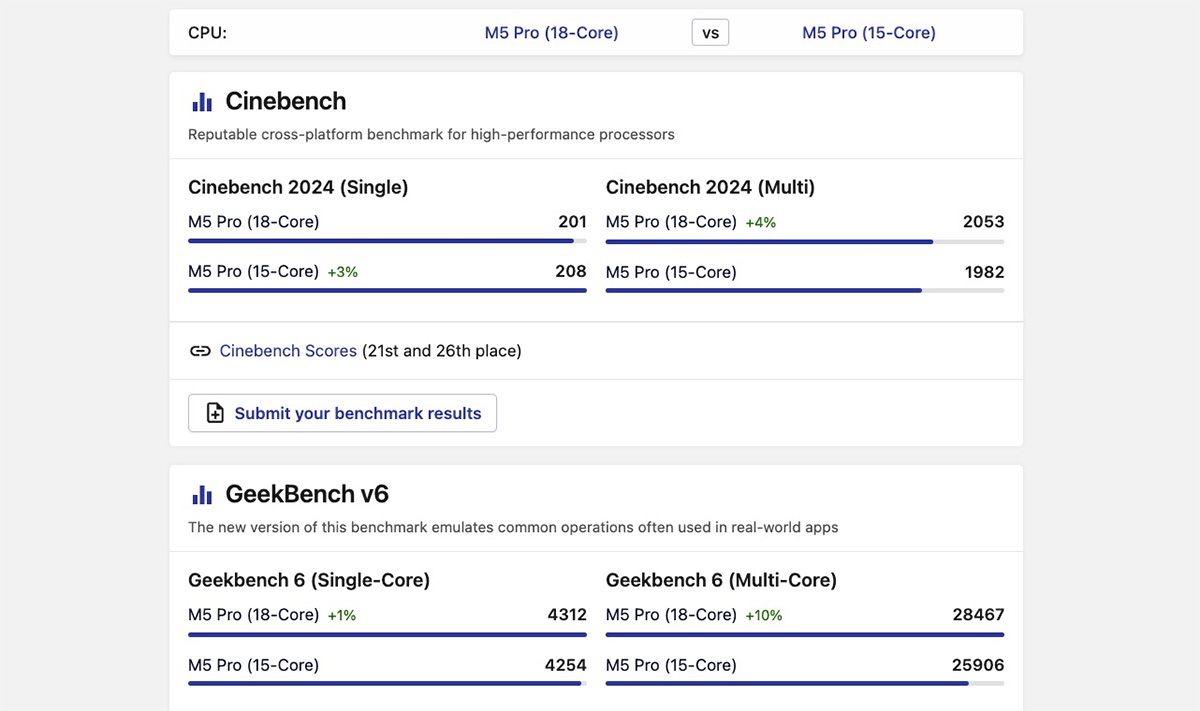Select the Geekbench 6 (Multi-Core) heading

[721, 580]
